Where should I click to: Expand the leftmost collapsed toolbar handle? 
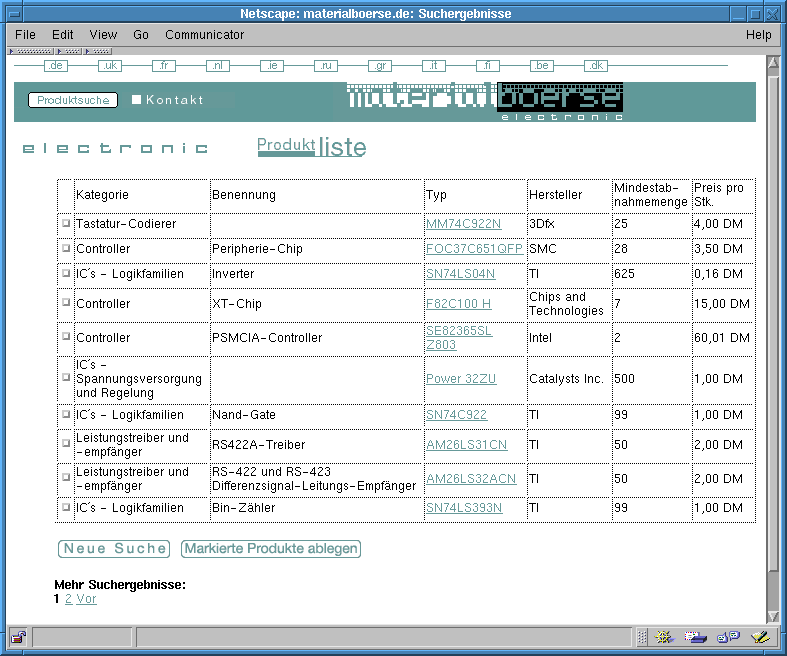[31, 51]
